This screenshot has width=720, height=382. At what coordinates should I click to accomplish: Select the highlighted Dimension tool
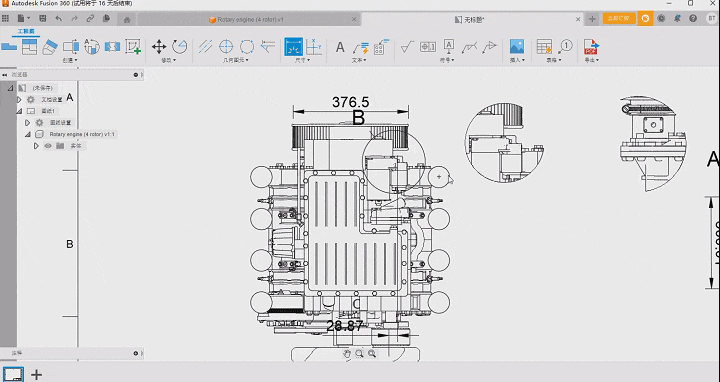pos(293,47)
